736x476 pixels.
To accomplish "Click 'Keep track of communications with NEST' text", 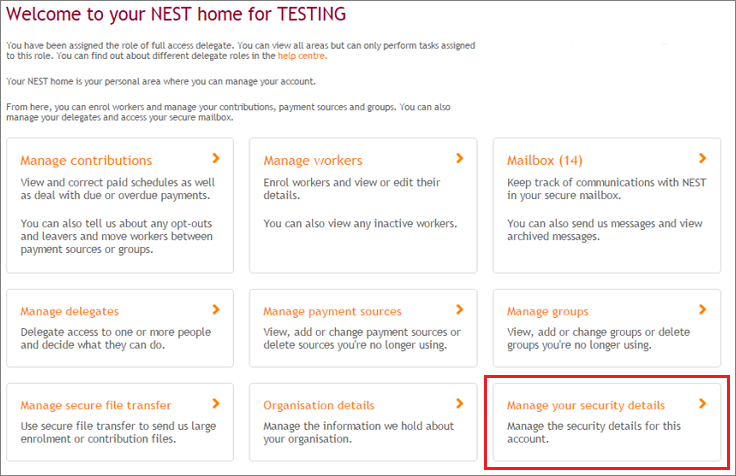I will point(606,189).
